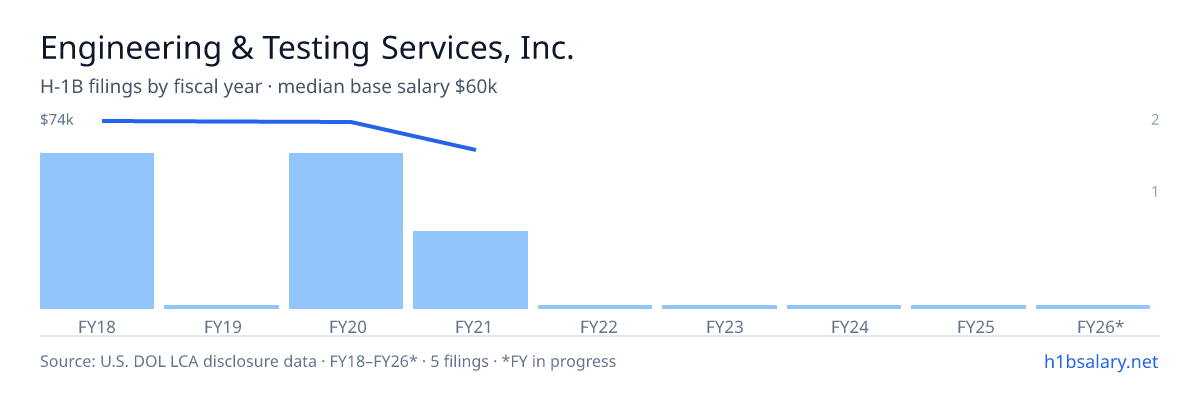Open the h1bsalary.net link
Image resolution: width=1200 pixels, height=400 pixels.
tap(1101, 361)
